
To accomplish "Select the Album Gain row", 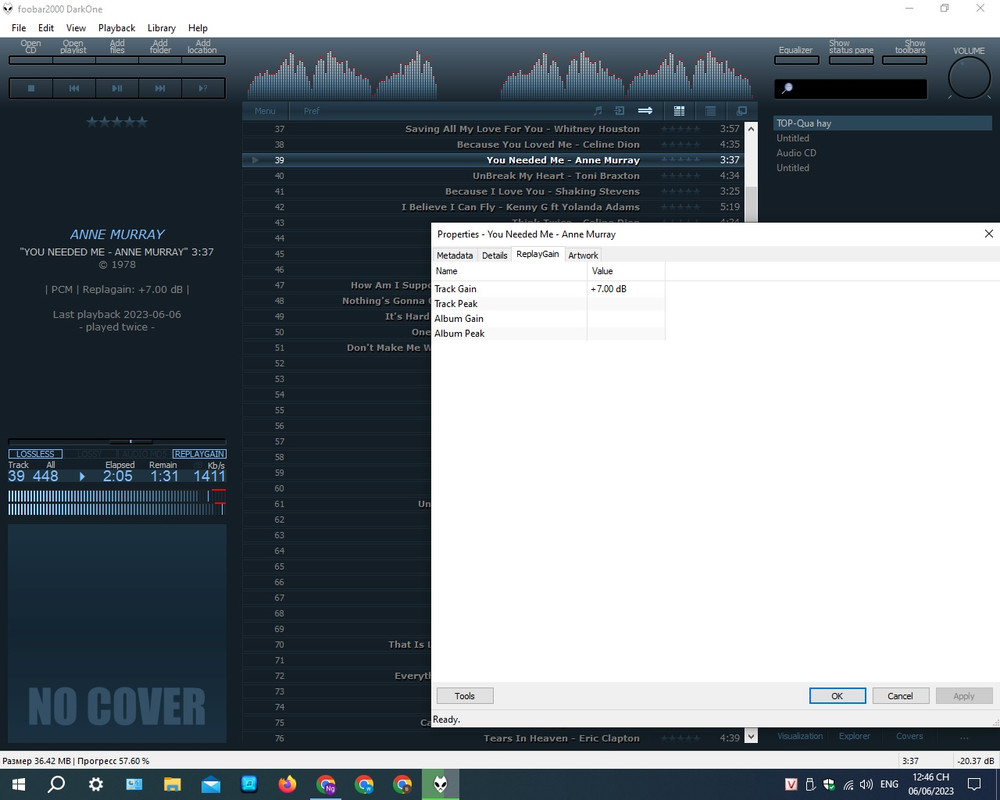I will coord(548,318).
